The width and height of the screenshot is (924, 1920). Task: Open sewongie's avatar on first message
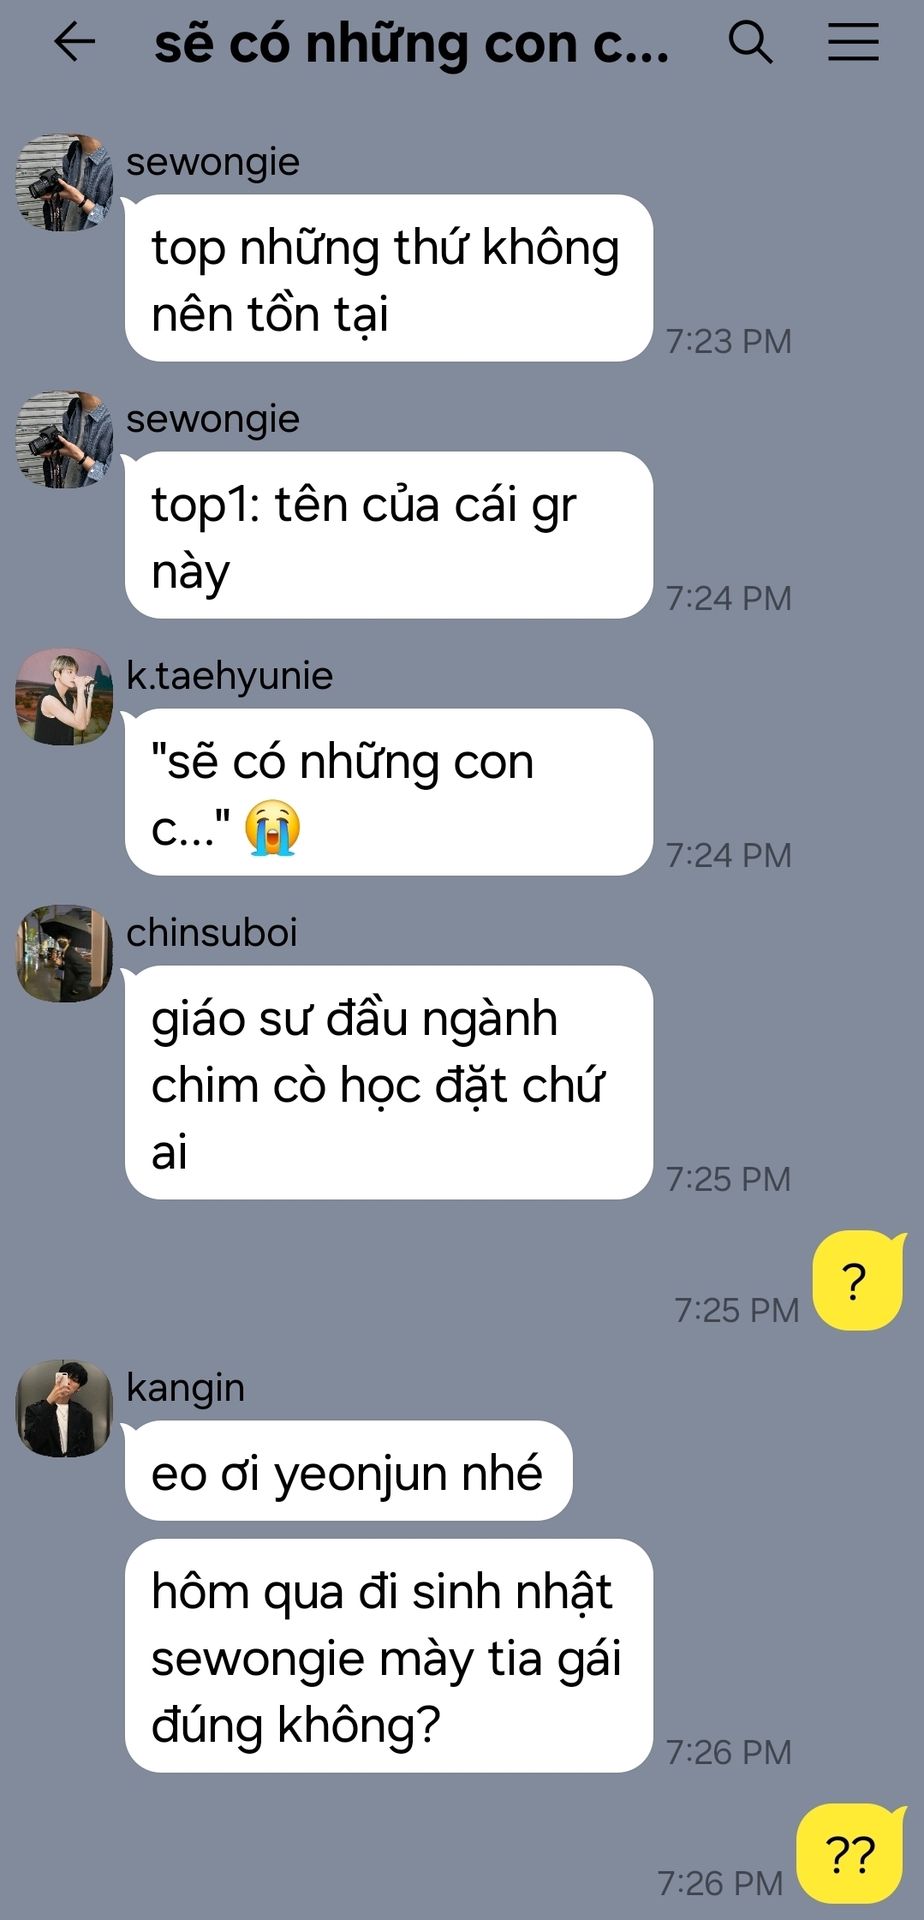coord(64,182)
